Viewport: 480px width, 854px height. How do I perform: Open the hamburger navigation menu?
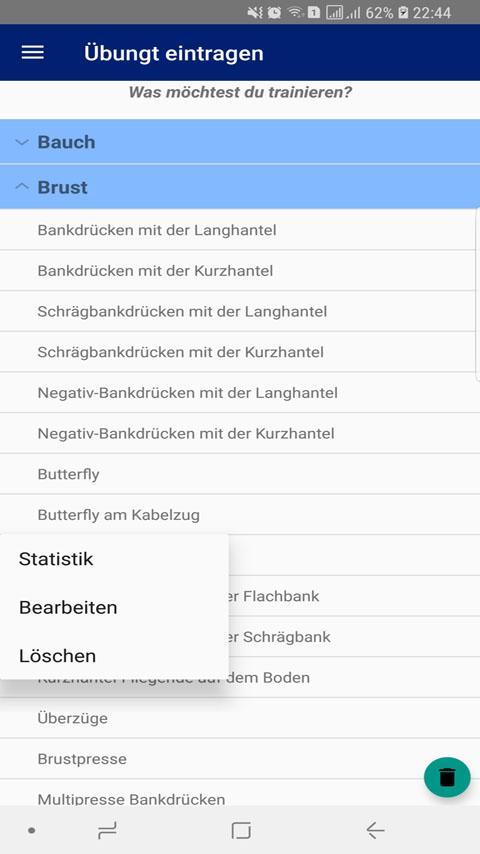[x=33, y=53]
